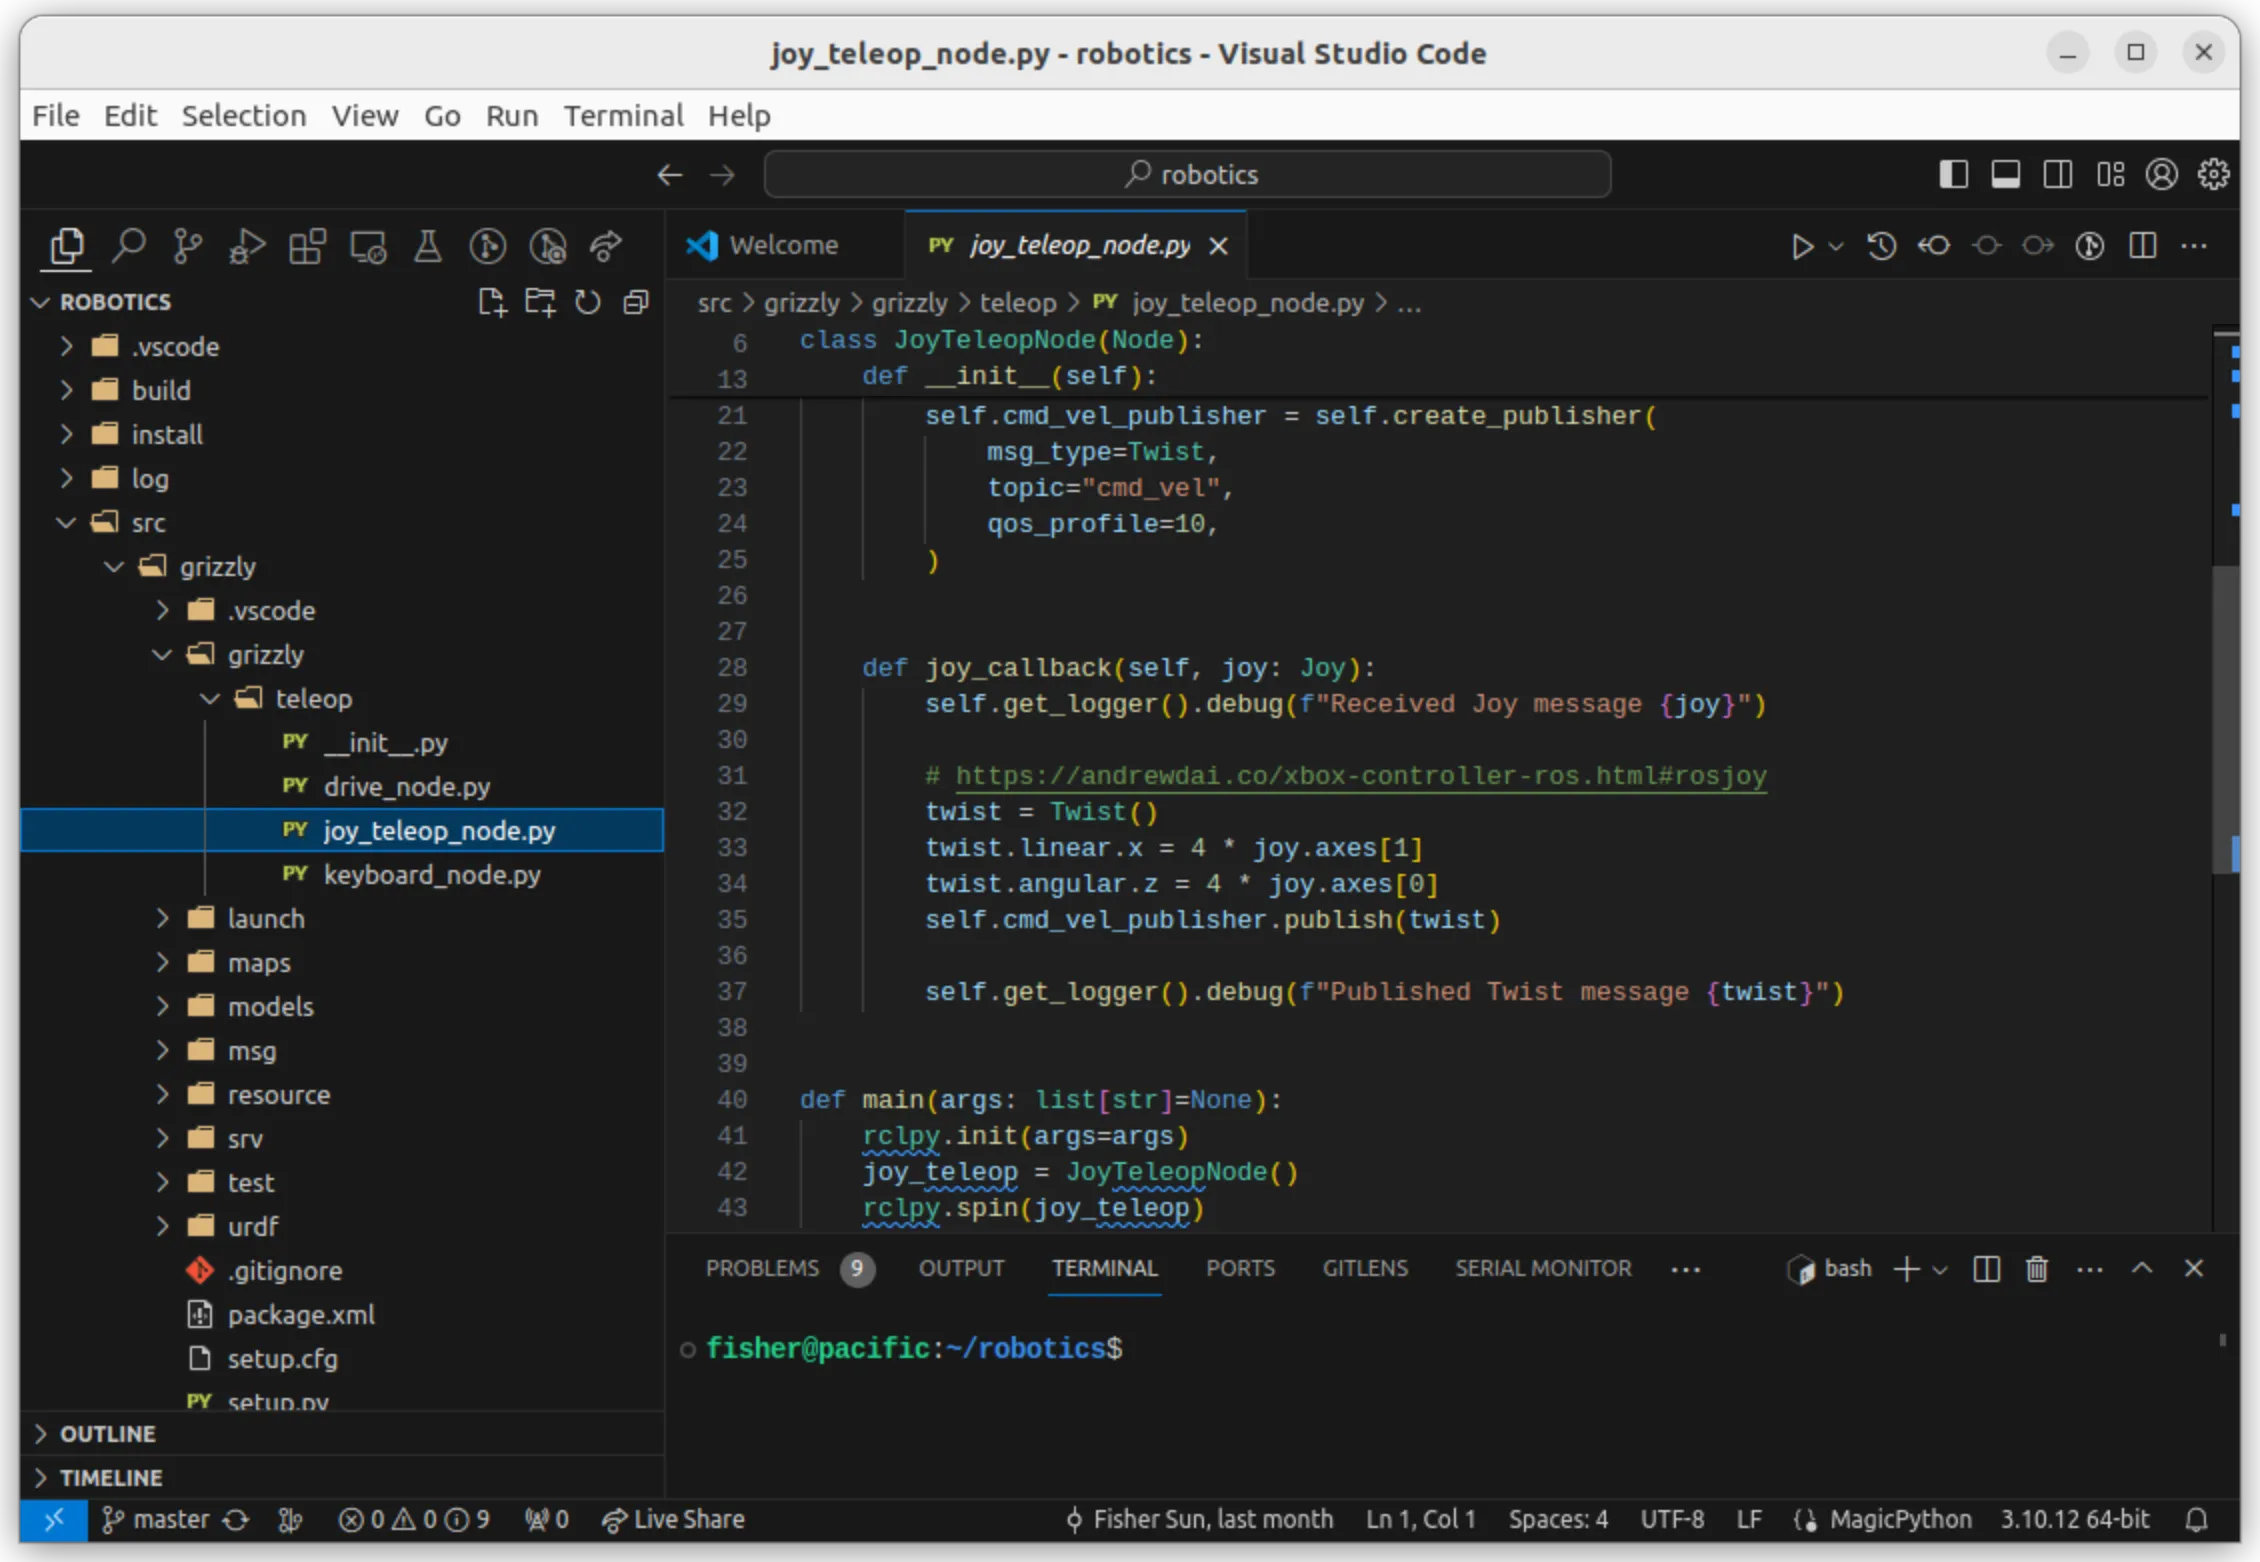Collapse all folders via Explorer collapse icon
Viewport: 2260px width, 1562px height.
(636, 302)
